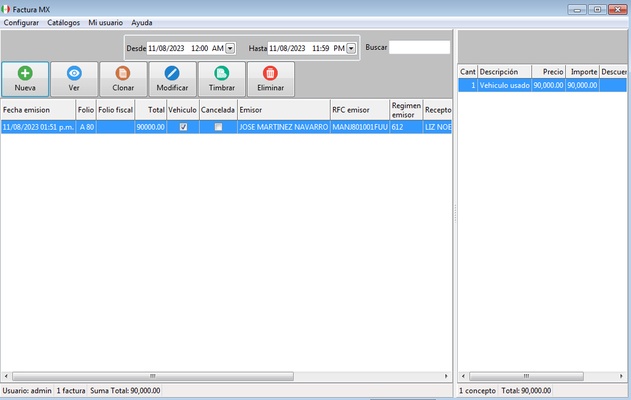Toggle the Vehiculo checkbox in invoice row
This screenshot has height=400, width=631.
183,127
